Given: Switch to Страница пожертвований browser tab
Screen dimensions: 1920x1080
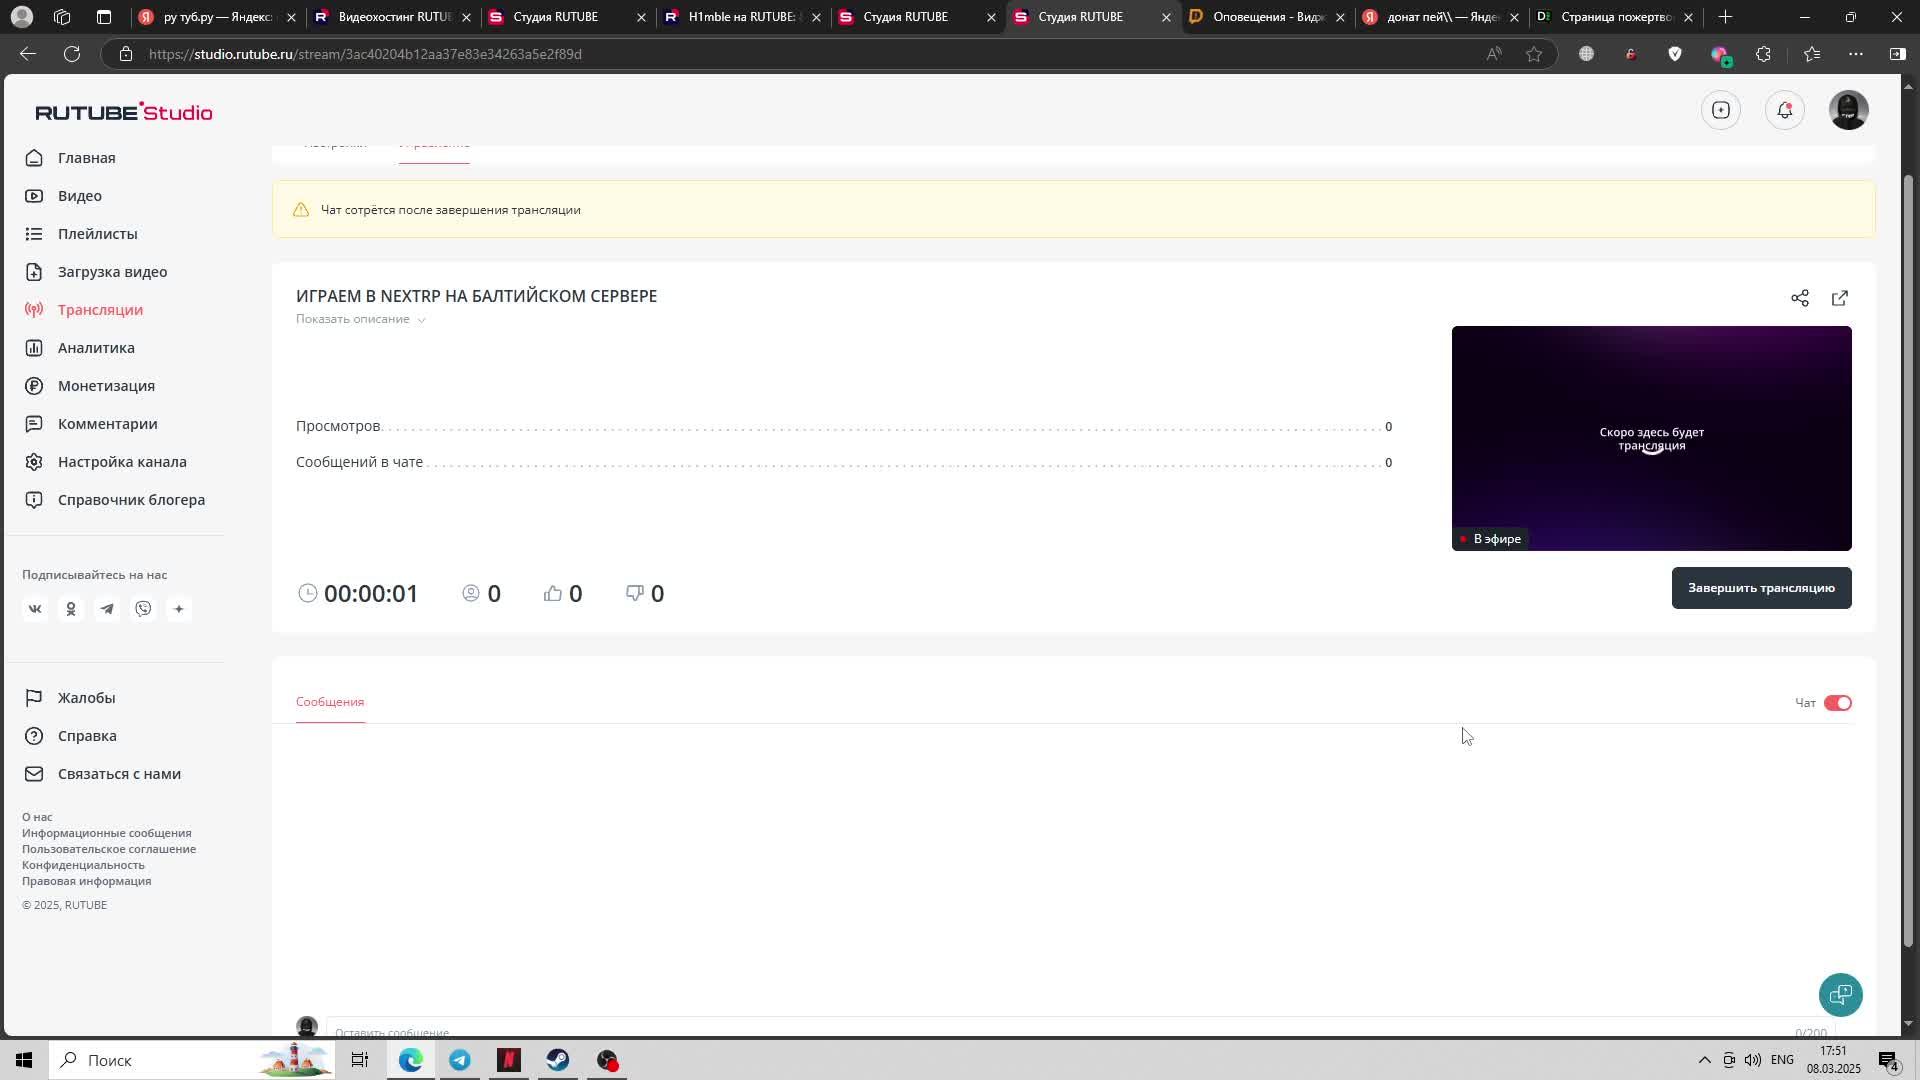Looking at the screenshot, I should [x=1617, y=17].
